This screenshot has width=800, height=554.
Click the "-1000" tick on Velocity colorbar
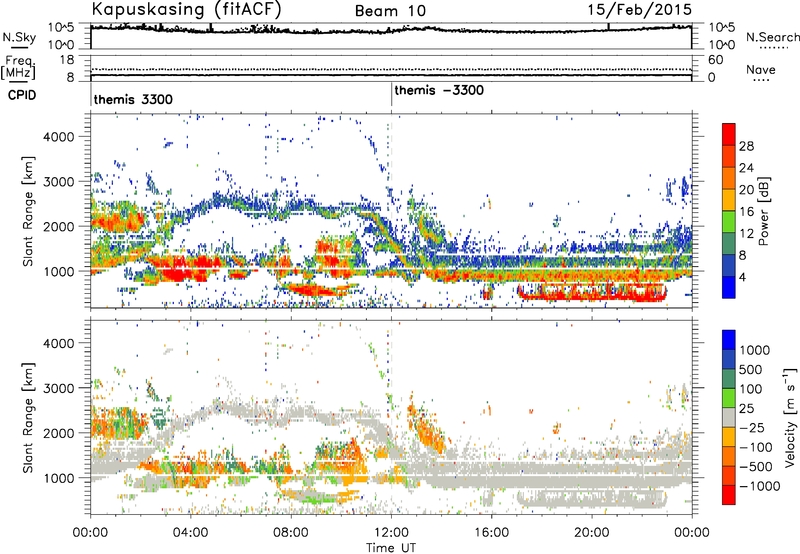click(x=759, y=486)
